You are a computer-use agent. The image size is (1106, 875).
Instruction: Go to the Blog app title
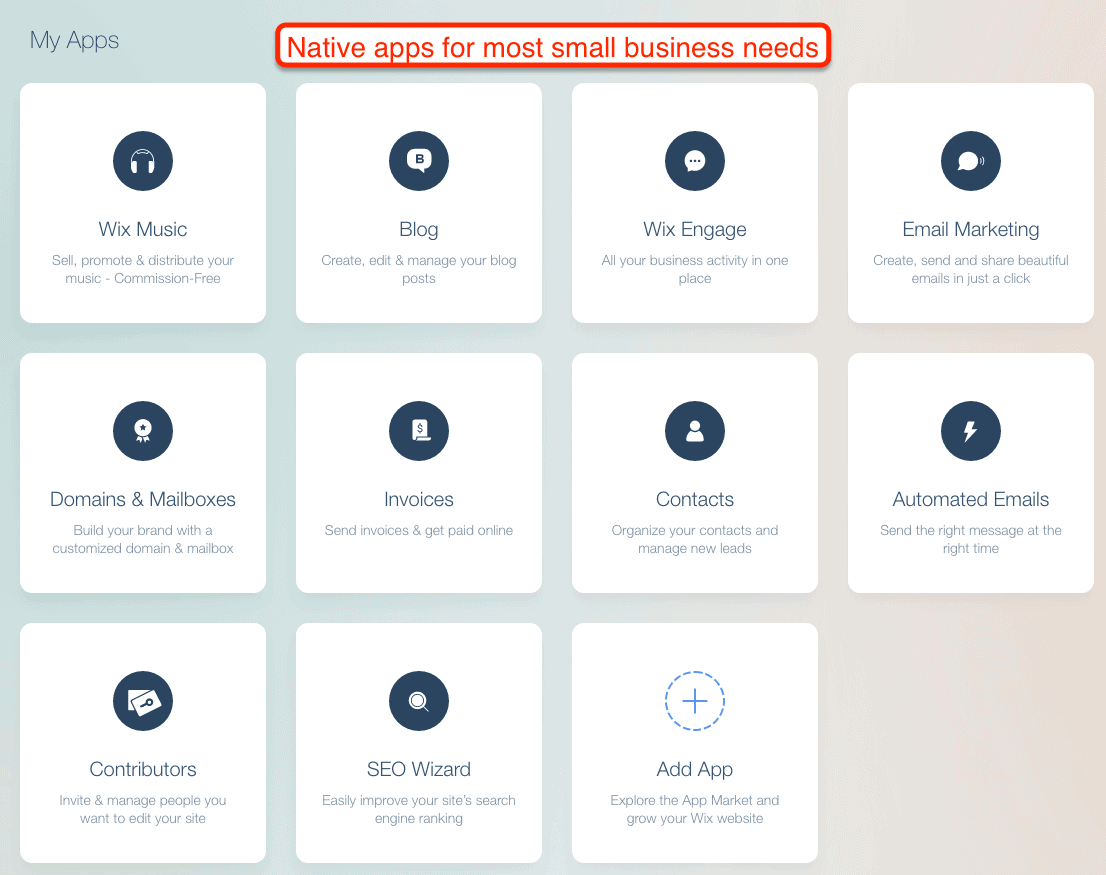[419, 230]
